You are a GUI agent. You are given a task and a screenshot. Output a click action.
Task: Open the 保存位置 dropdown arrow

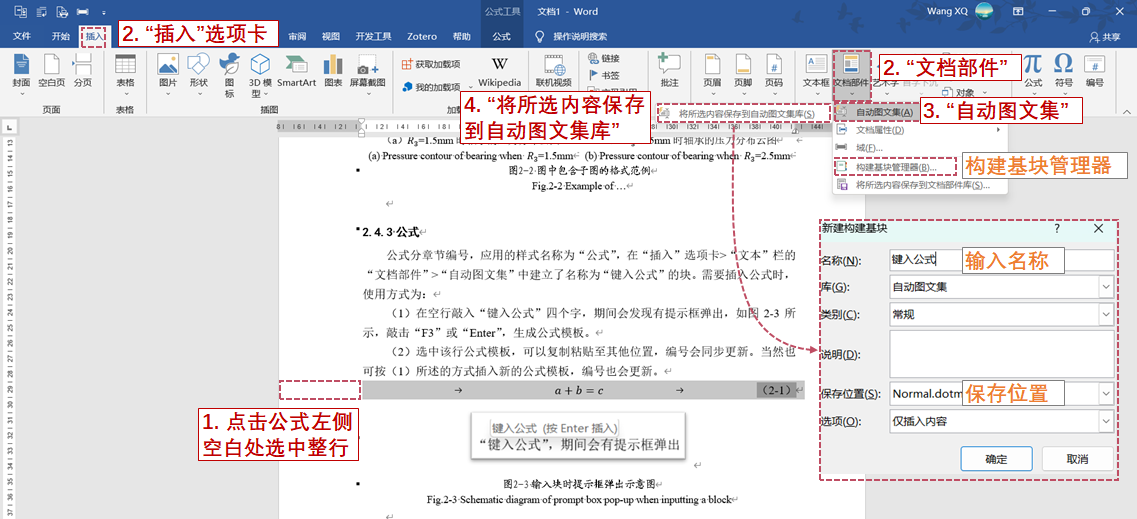1105,394
